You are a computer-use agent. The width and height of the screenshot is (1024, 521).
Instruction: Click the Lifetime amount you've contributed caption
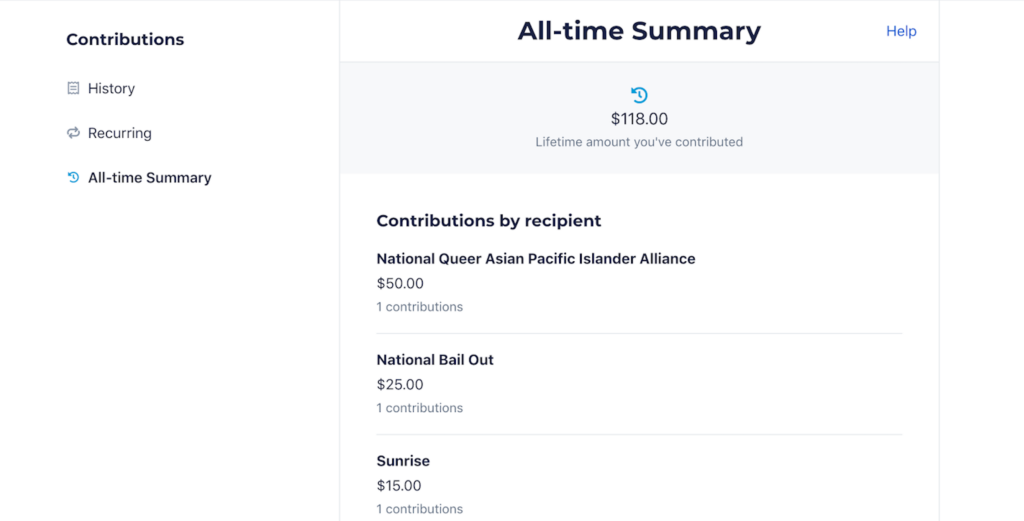click(x=639, y=142)
